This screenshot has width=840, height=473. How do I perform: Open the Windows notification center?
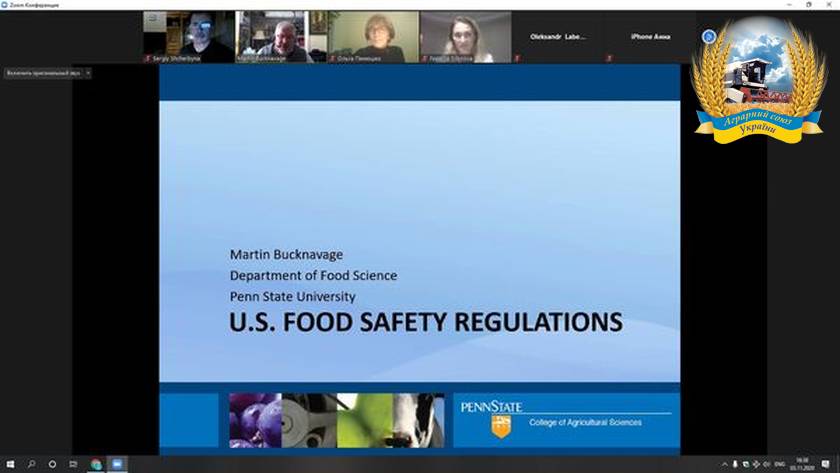(826, 464)
